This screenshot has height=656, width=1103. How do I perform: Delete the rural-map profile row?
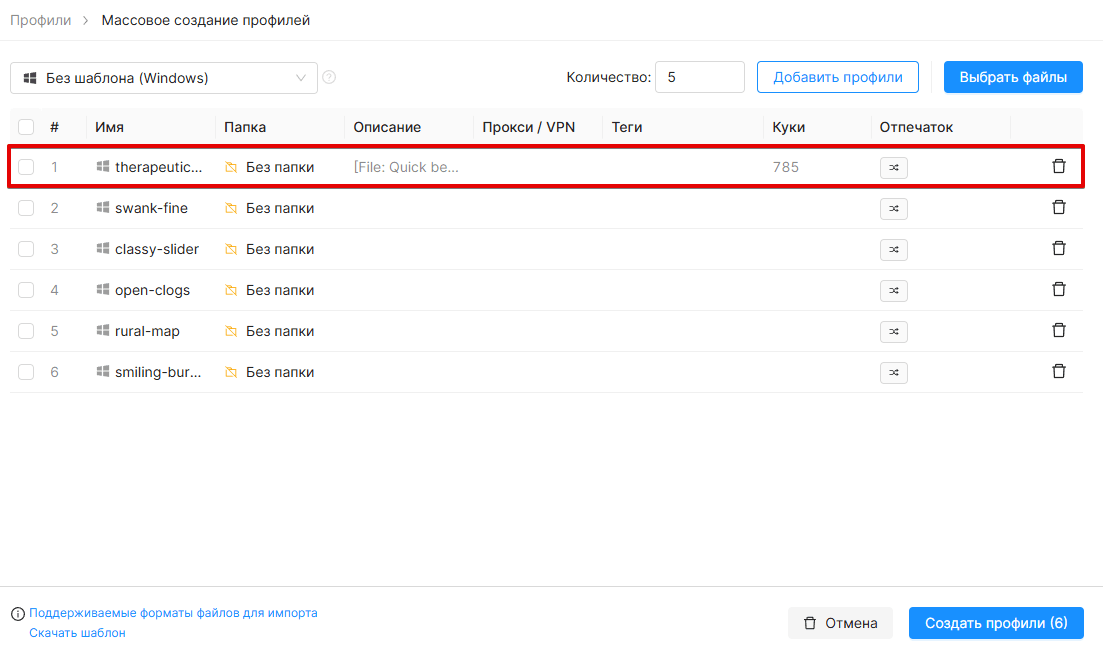(x=1059, y=330)
